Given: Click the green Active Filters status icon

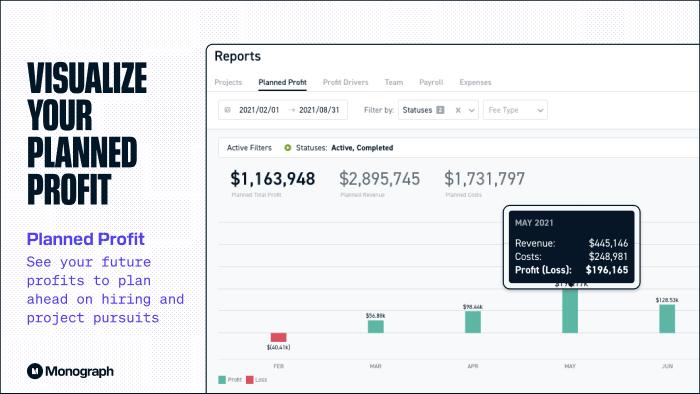Looking at the screenshot, I should tap(288, 148).
